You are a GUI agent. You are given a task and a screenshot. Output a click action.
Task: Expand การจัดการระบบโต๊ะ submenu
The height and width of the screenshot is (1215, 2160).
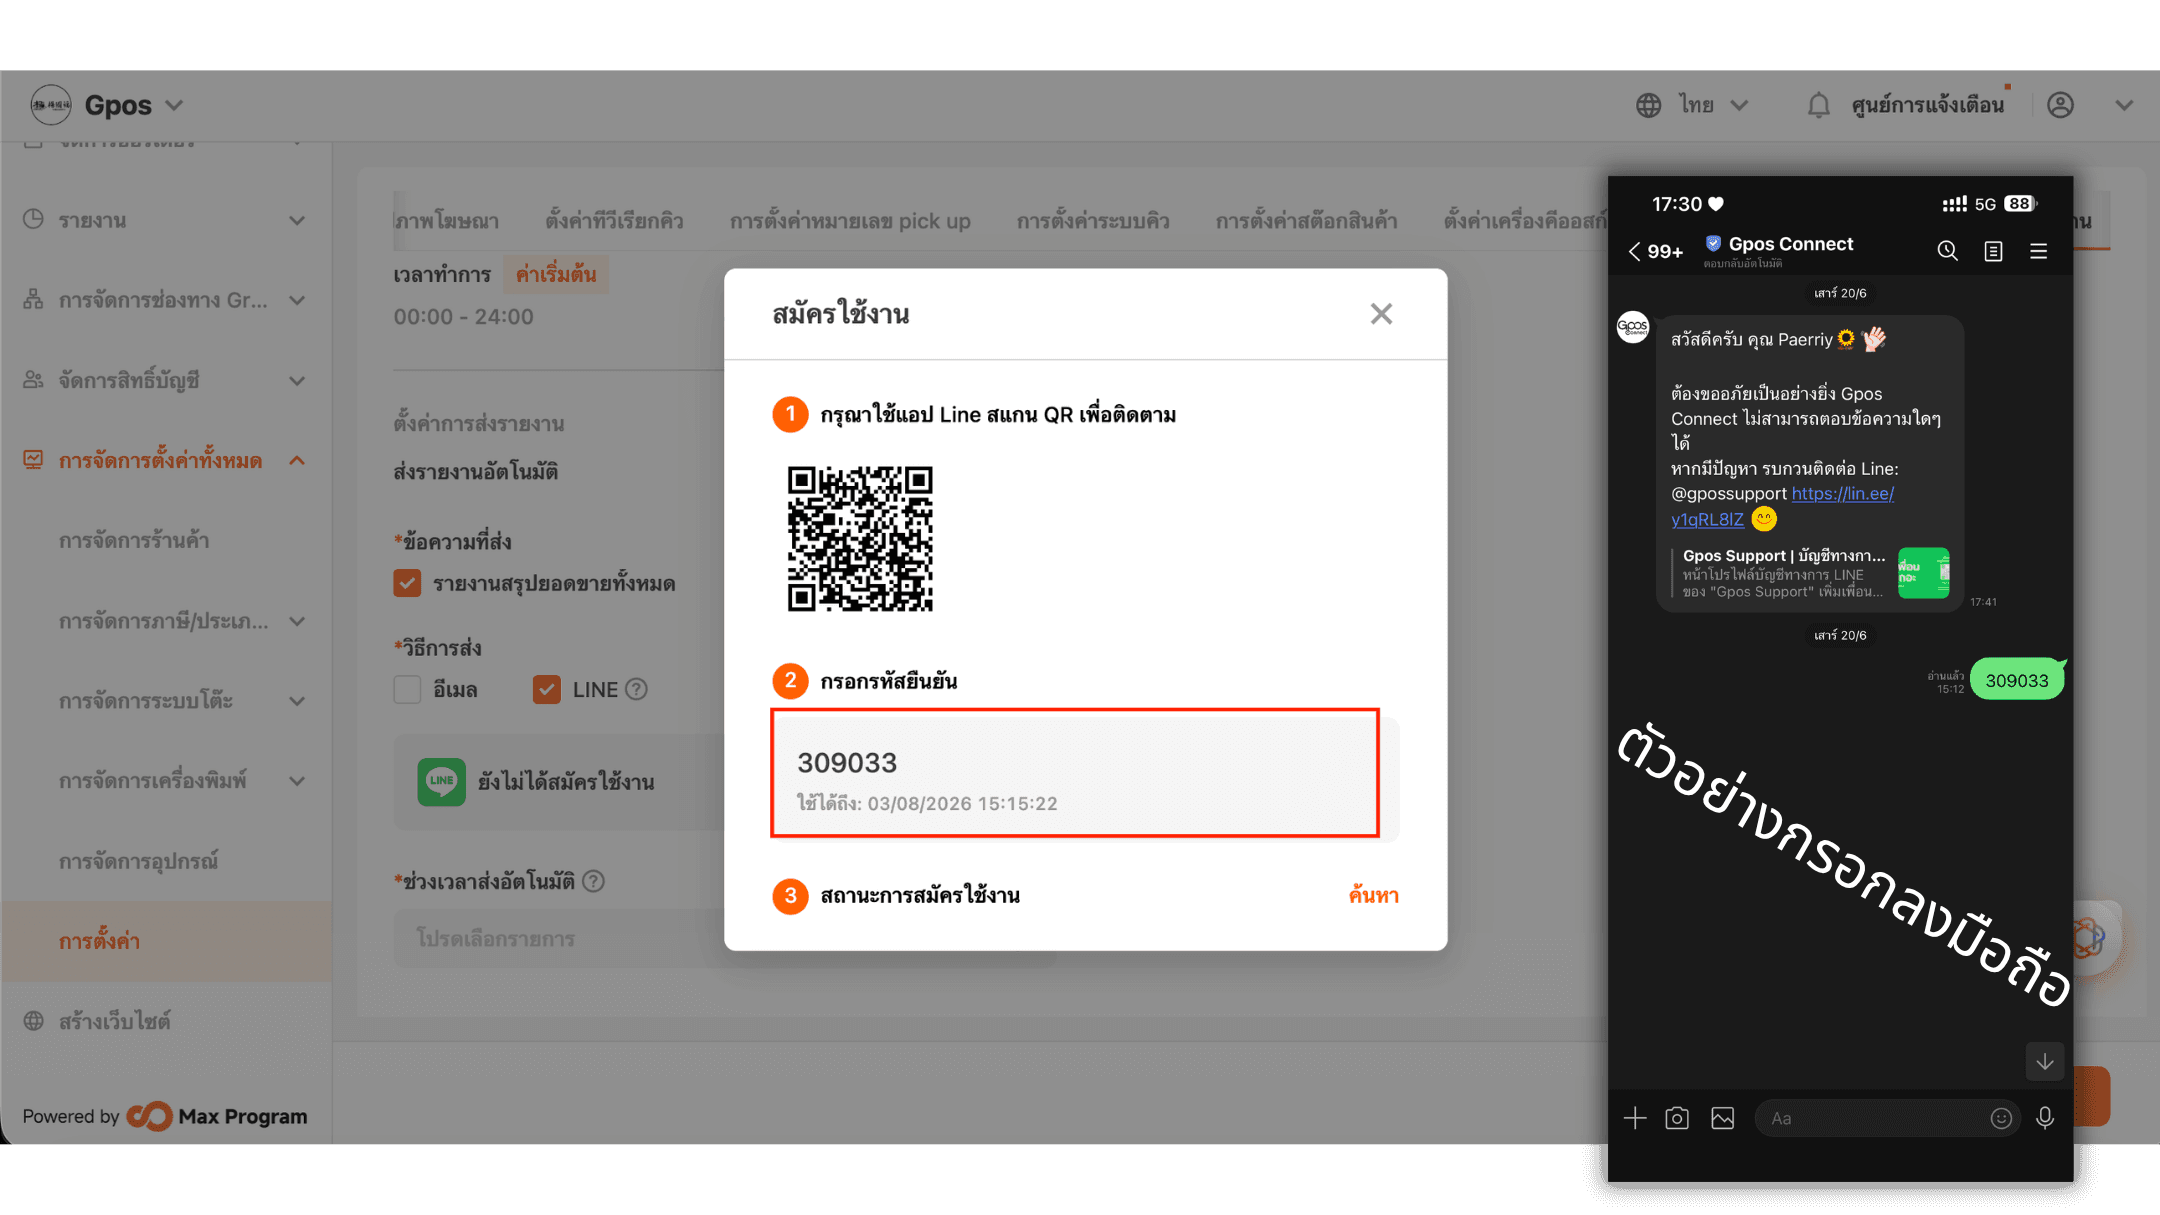tap(297, 701)
